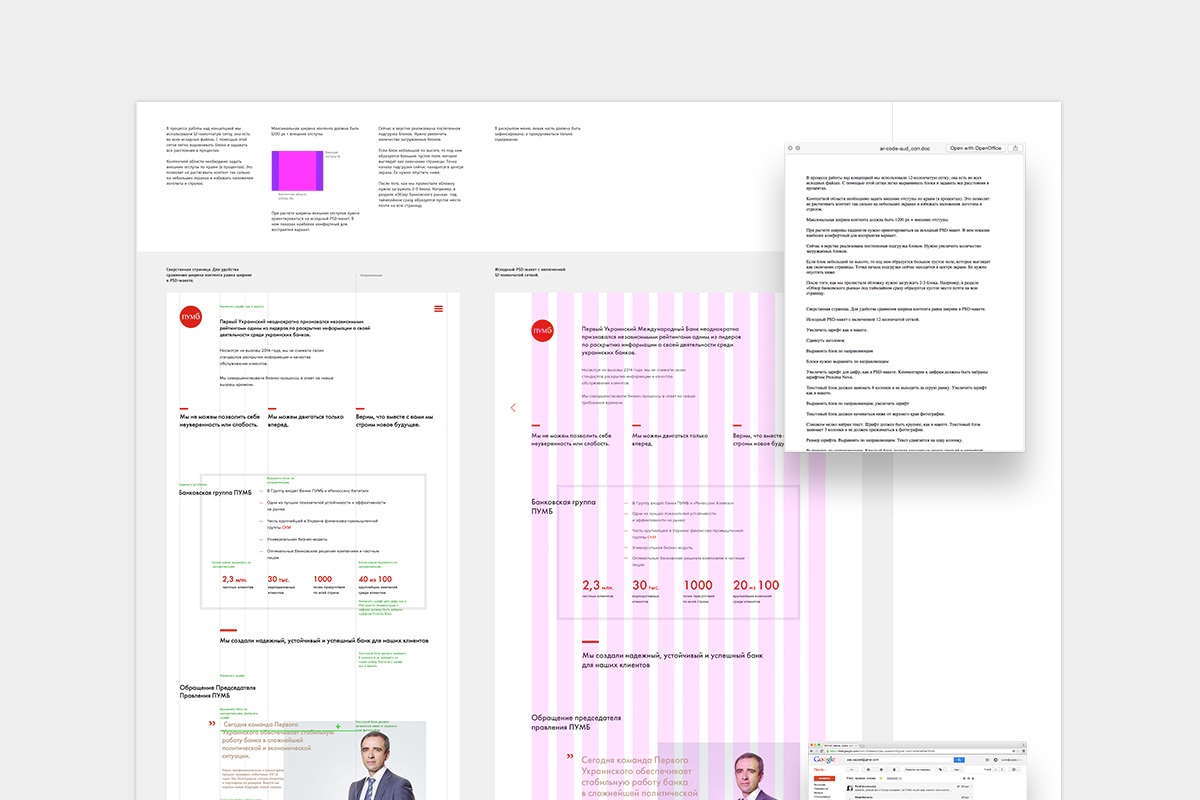Click 'Мы создали надежный' heading in the annotated mockup

pos(324,640)
